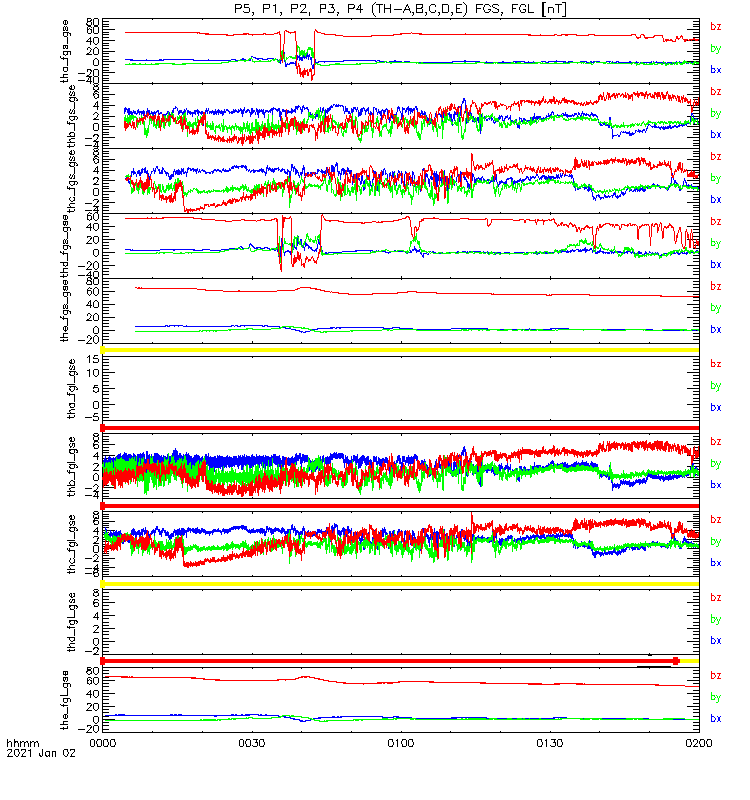Click the bz legend of thd_fgl_gse panel

click(716, 597)
